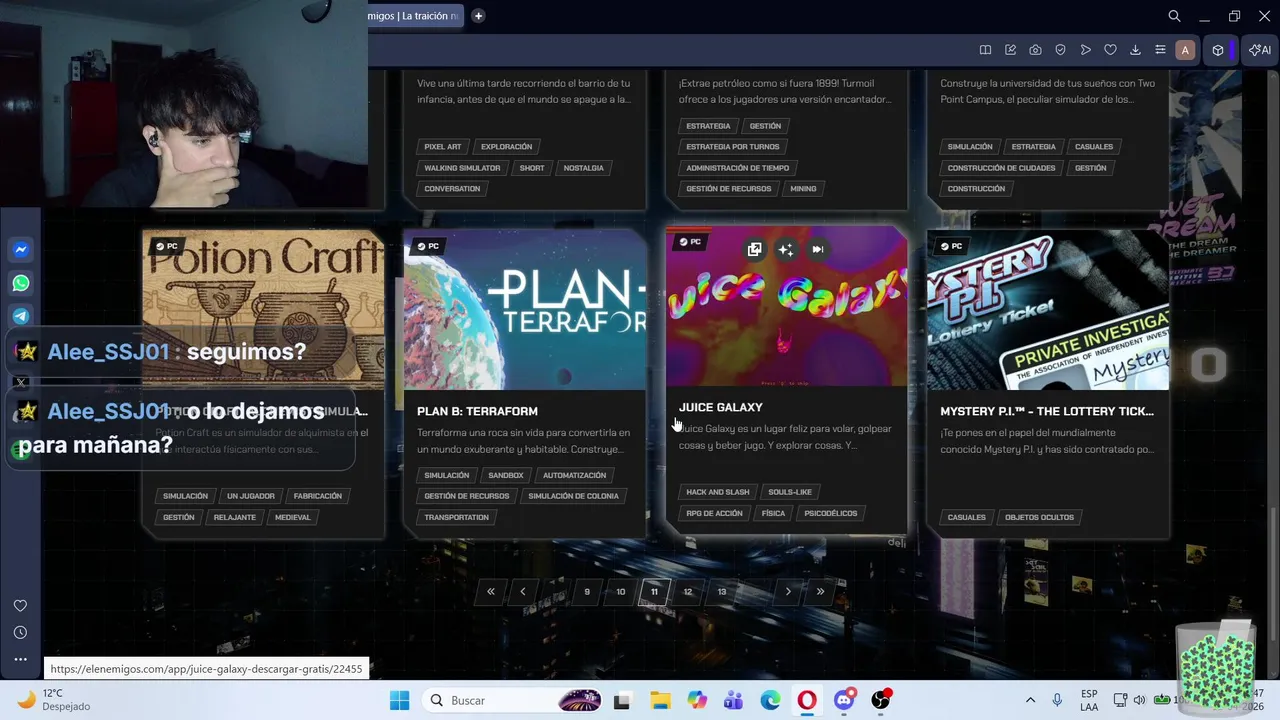Add page to bookmarks with heart icon

pos(1110,50)
